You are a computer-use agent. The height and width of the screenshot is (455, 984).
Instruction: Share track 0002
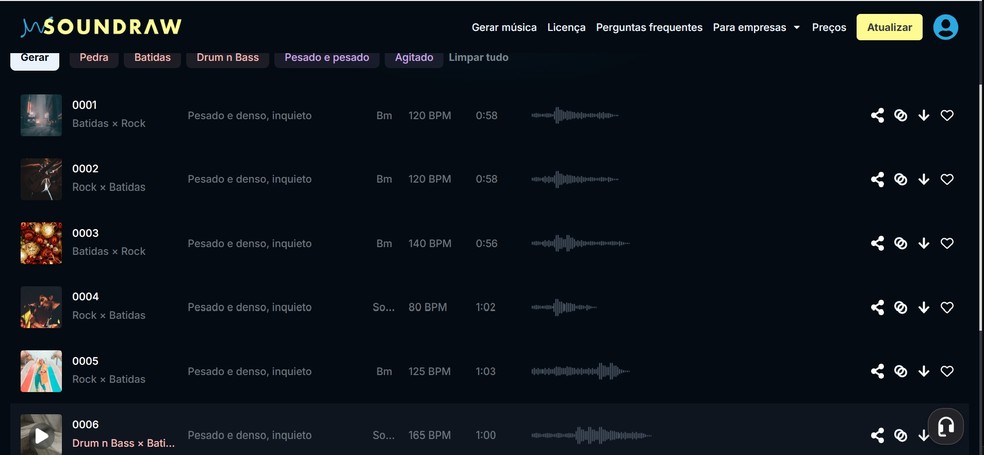pyautogui.click(x=877, y=179)
